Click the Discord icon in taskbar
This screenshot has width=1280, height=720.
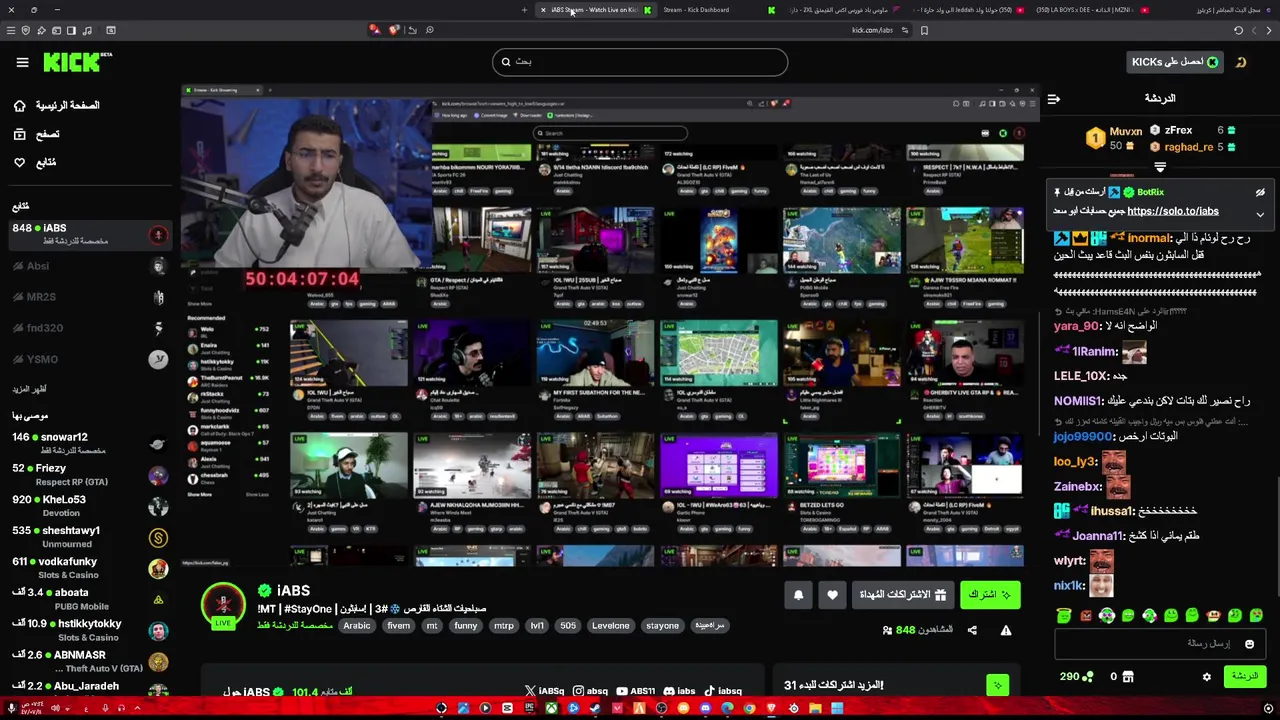(x=705, y=709)
